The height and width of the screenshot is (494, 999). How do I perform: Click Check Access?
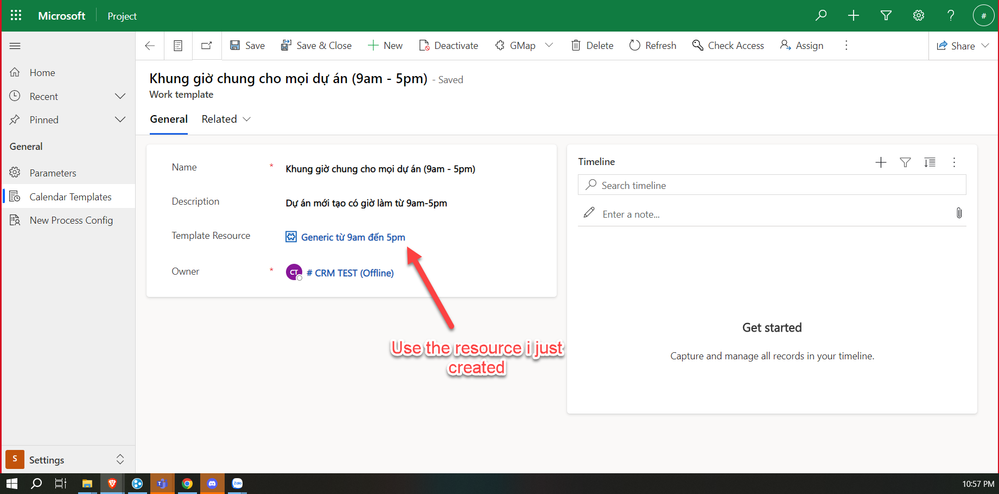728,46
